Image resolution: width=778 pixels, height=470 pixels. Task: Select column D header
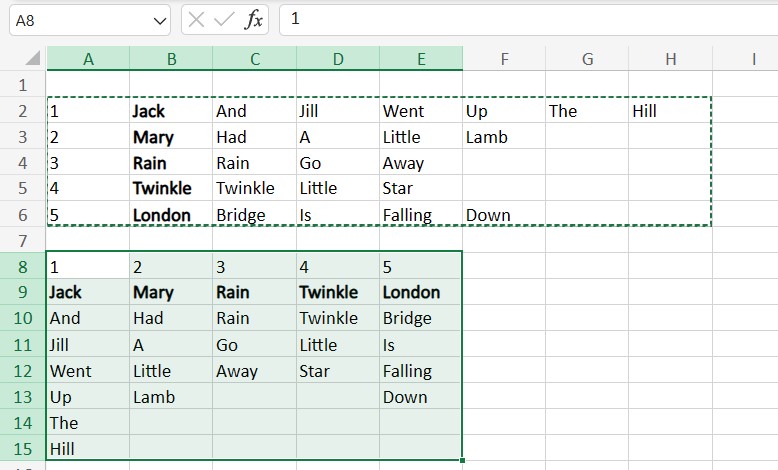click(338, 59)
